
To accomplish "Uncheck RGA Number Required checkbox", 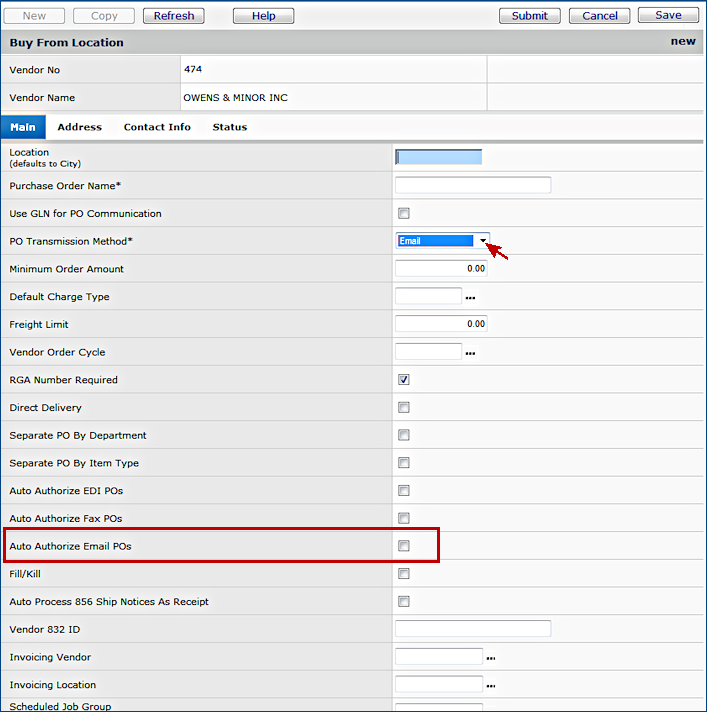I will (404, 380).
